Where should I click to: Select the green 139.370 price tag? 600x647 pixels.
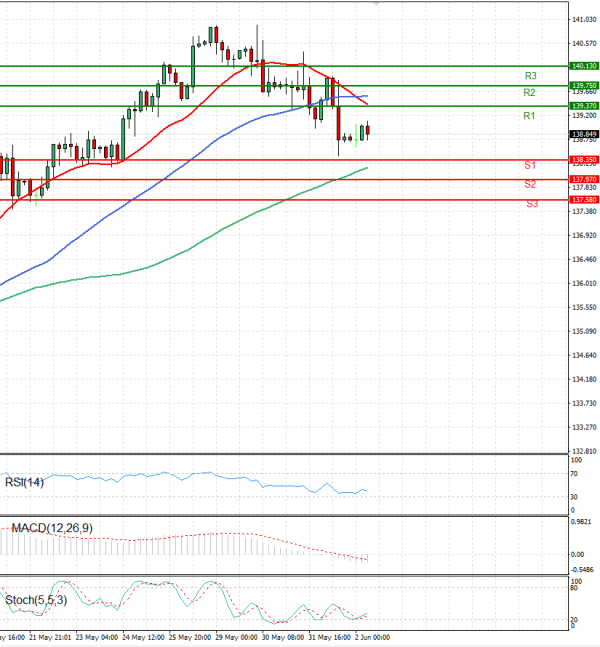(x=584, y=106)
